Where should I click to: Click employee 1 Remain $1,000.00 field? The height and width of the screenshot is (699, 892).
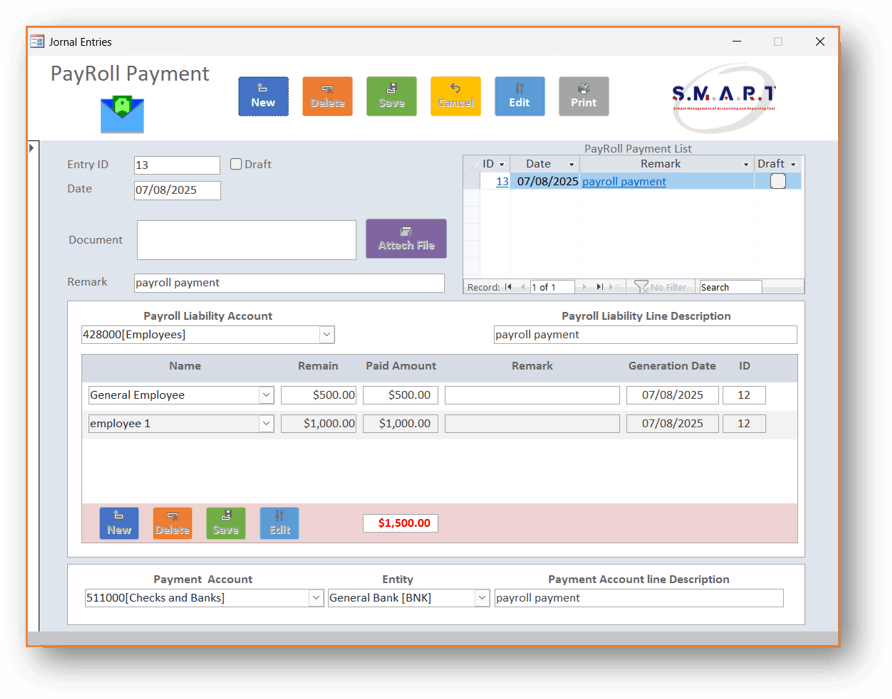pos(319,423)
